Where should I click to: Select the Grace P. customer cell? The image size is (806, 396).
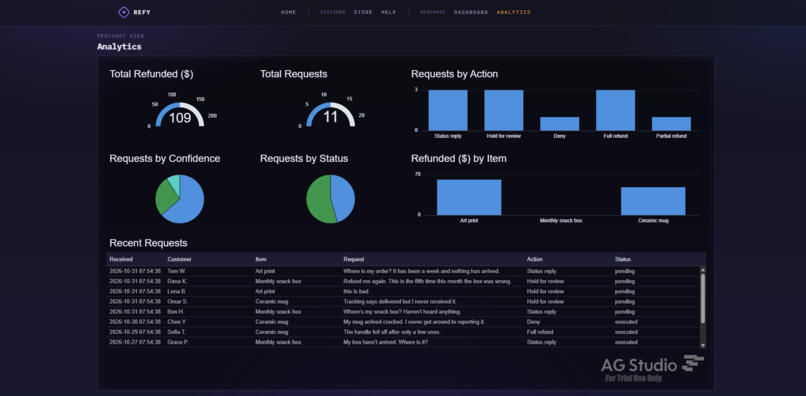[x=178, y=342]
